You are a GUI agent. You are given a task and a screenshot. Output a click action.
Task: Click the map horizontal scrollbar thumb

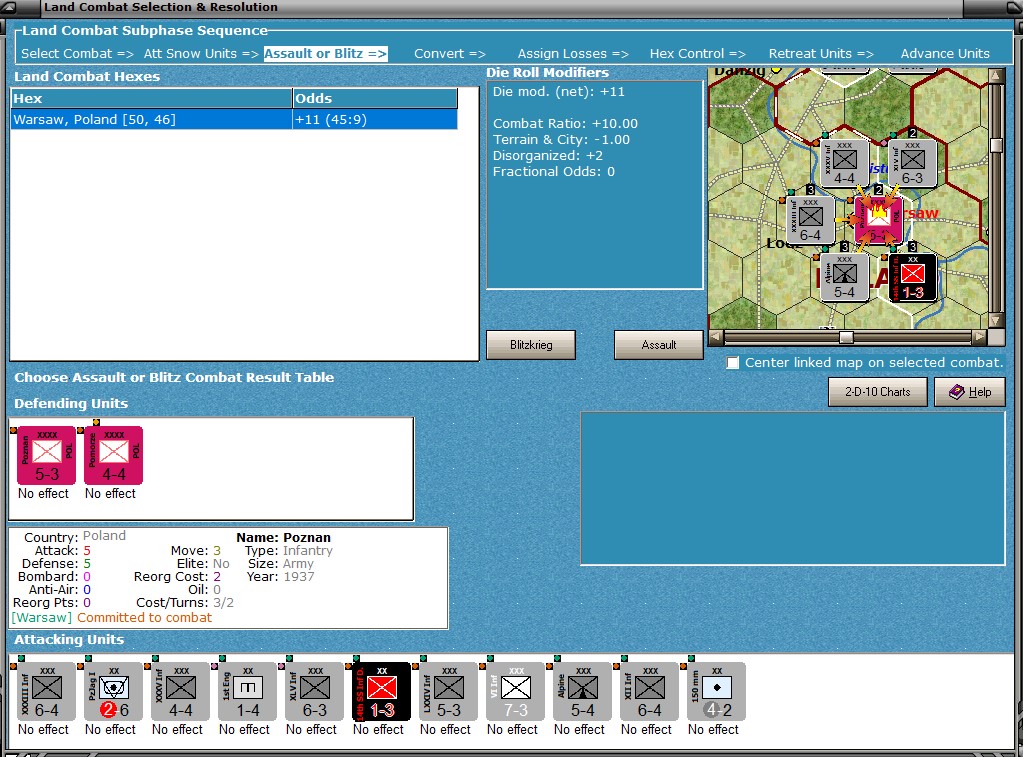(x=846, y=337)
